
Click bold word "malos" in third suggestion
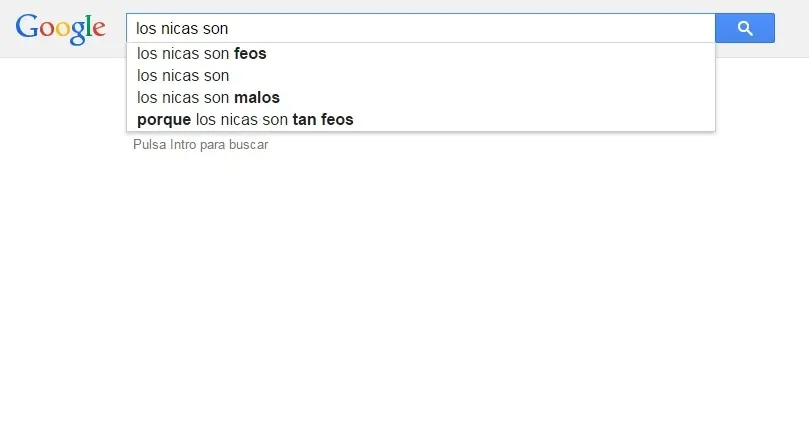257,98
